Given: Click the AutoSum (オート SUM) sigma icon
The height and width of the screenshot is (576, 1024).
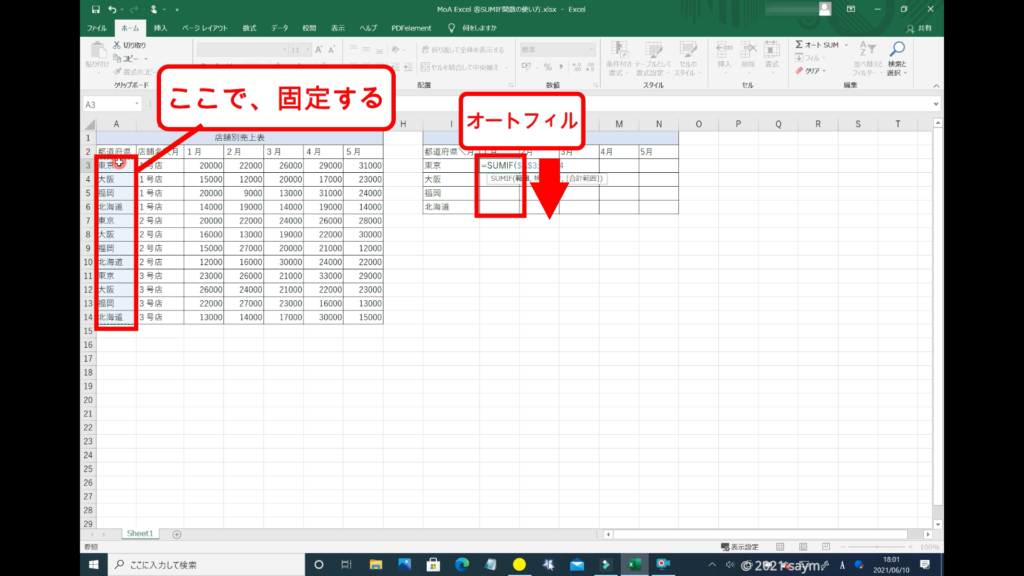Looking at the screenshot, I should pos(800,45).
